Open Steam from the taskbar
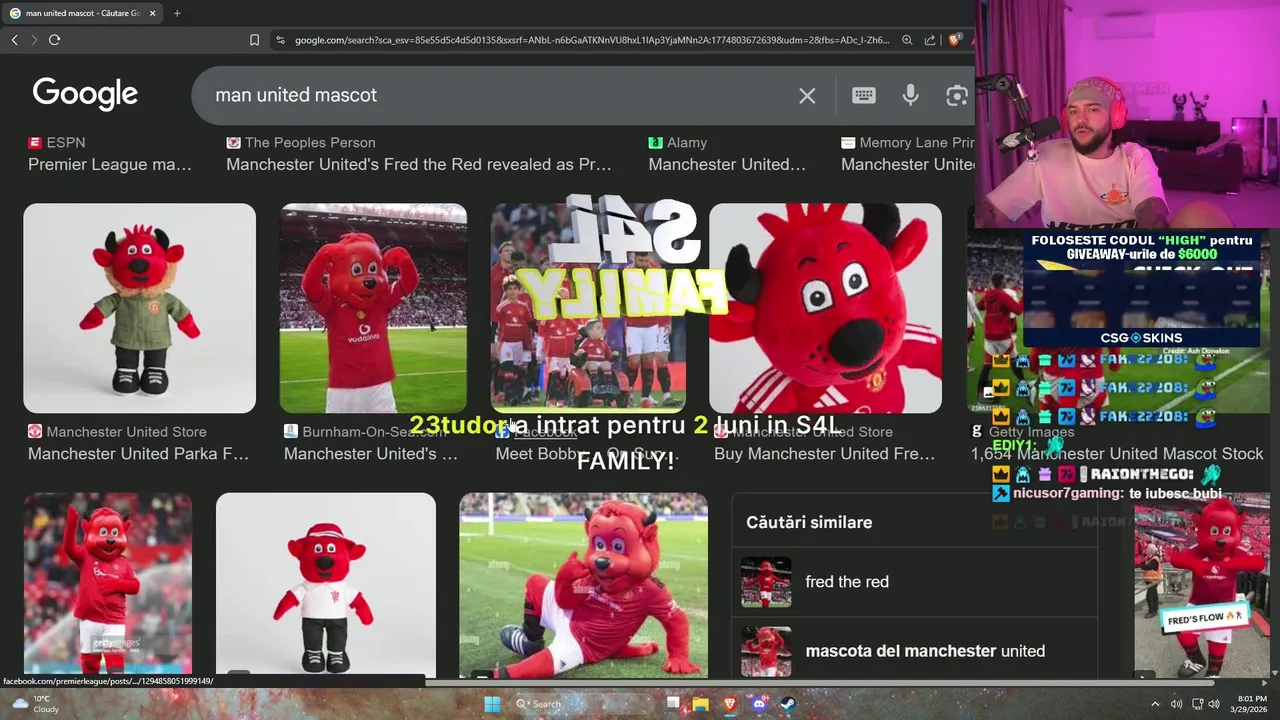 pos(787,704)
